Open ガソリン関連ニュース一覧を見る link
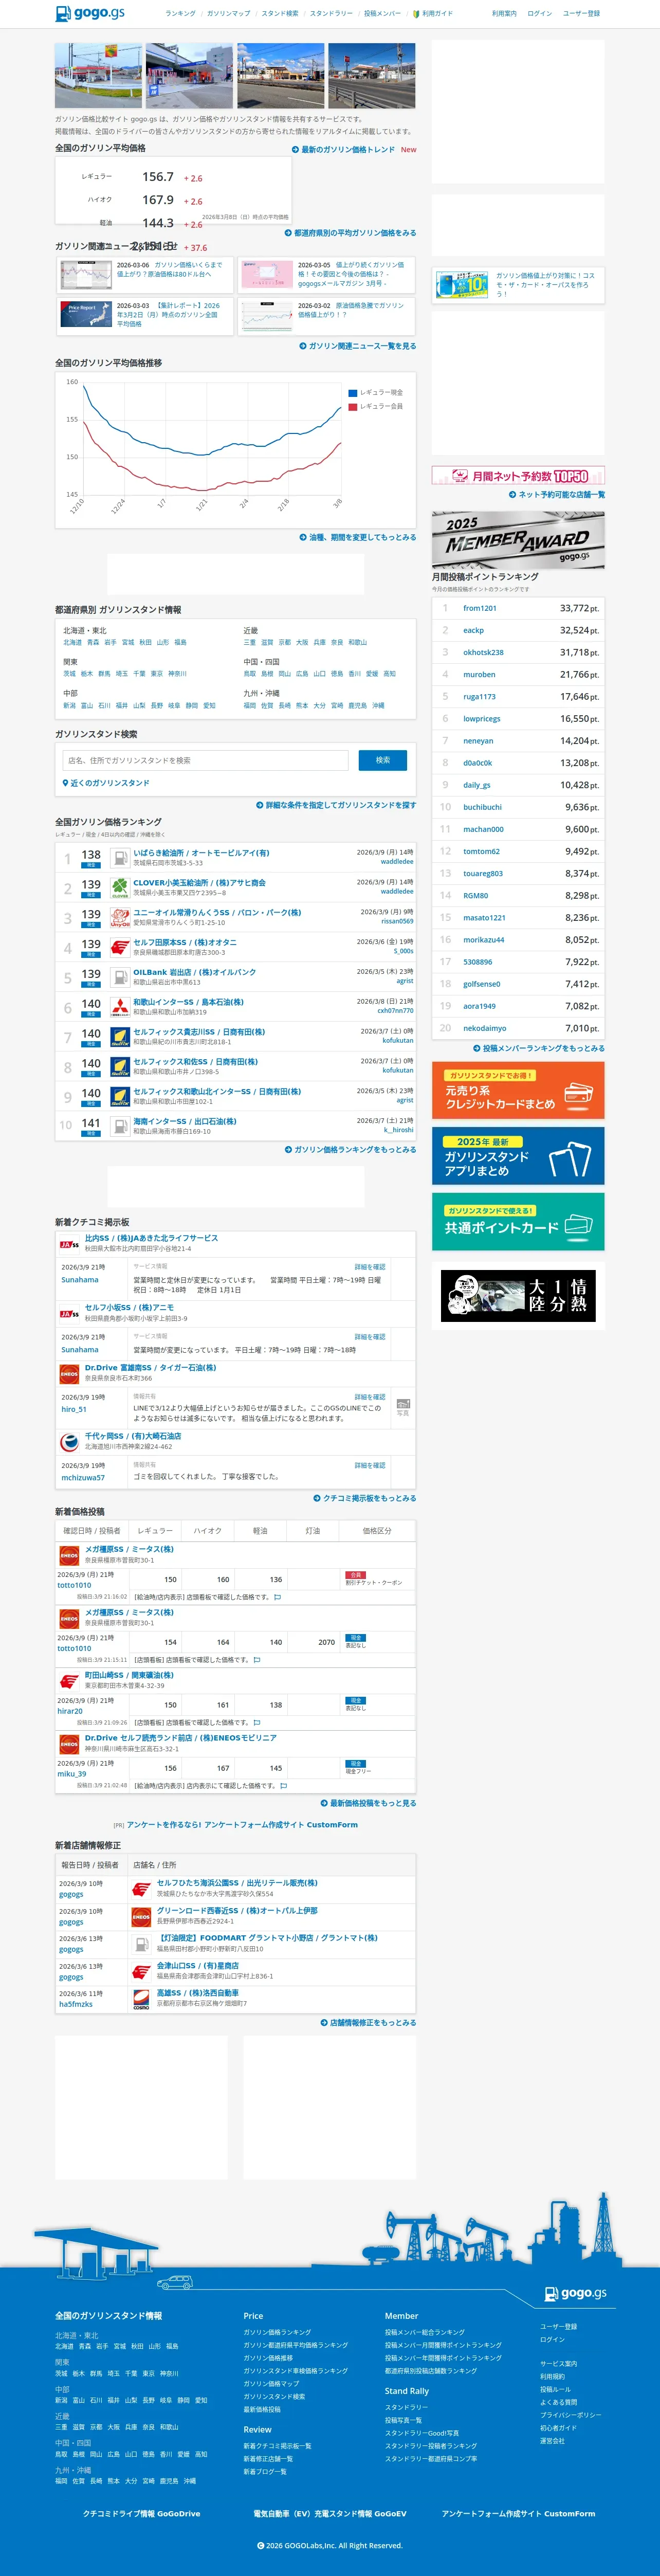 (x=358, y=346)
